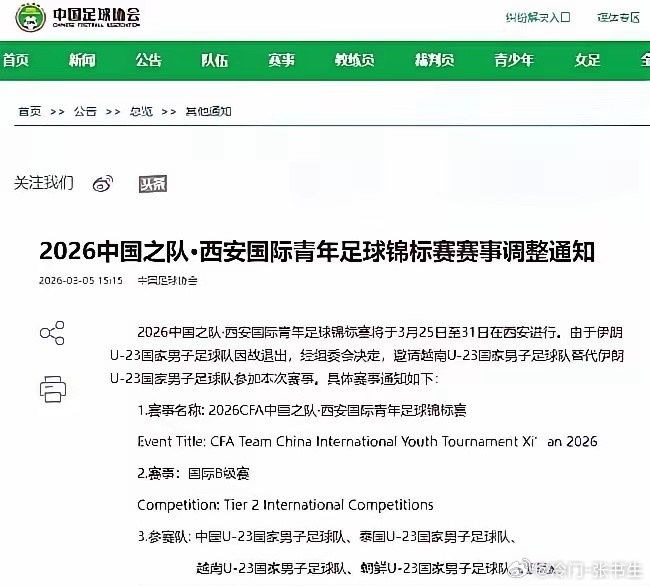The width and height of the screenshot is (650, 586).
Task: Click the line 2.赛事：国际B级赛
Action: coord(193,473)
